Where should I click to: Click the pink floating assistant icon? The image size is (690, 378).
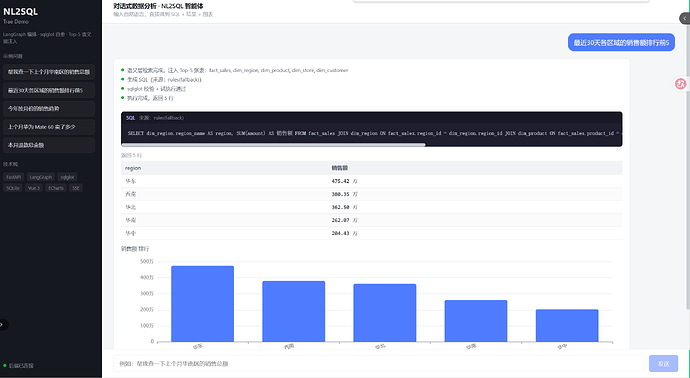680,84
